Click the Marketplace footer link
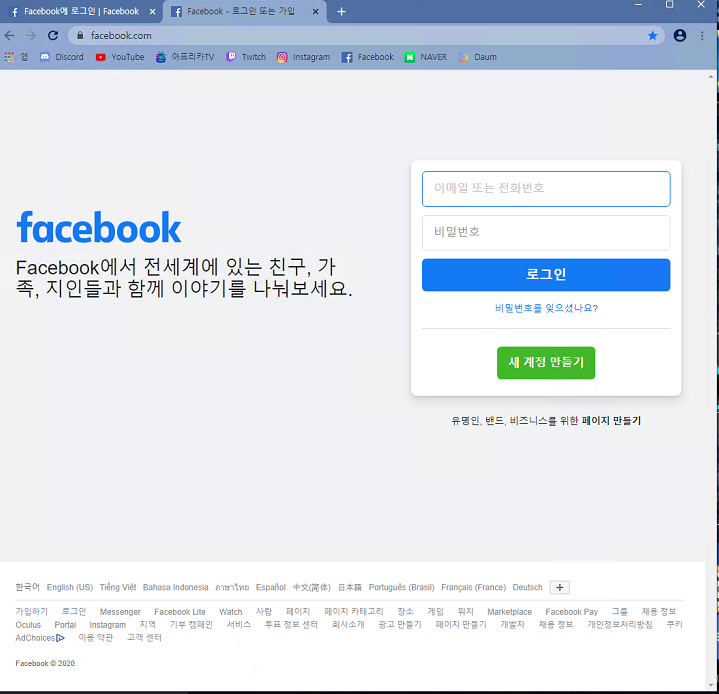Screen dimensions: 719x694 coord(509,611)
